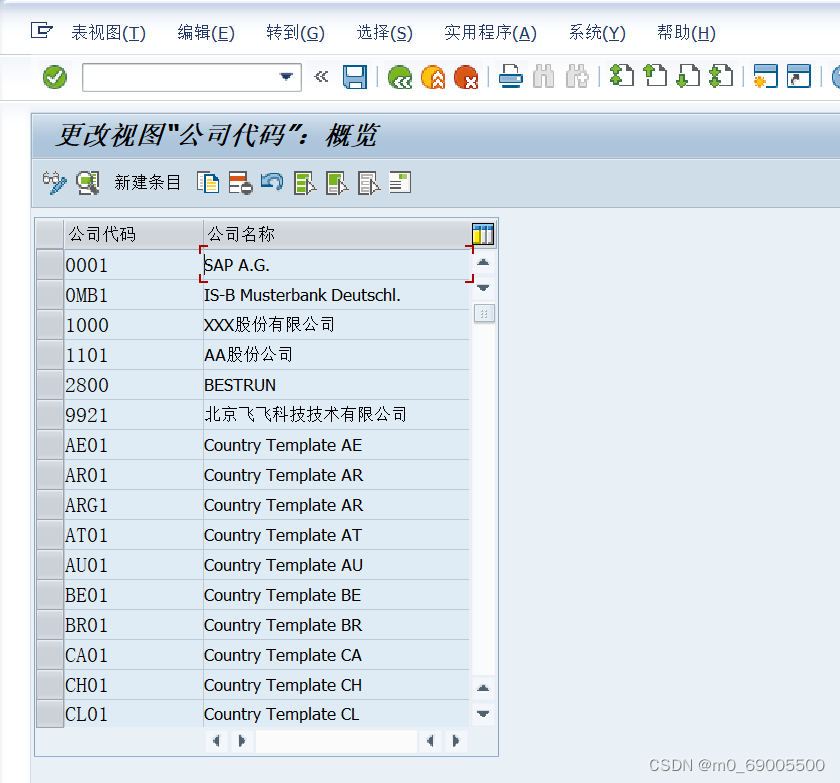Screen dimensions: 840x783
Task: Open the 系统(Y) menu
Action: pos(596,33)
